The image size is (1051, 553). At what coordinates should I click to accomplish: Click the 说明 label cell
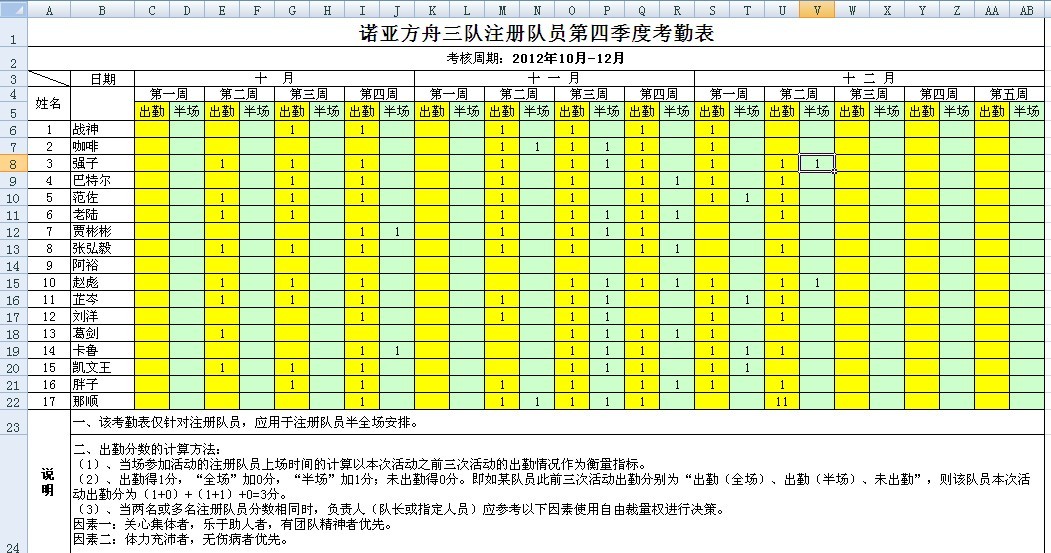[48, 482]
